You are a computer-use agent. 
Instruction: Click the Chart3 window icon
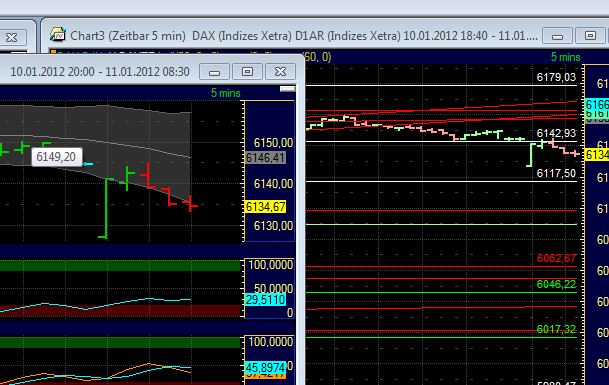(58, 35)
